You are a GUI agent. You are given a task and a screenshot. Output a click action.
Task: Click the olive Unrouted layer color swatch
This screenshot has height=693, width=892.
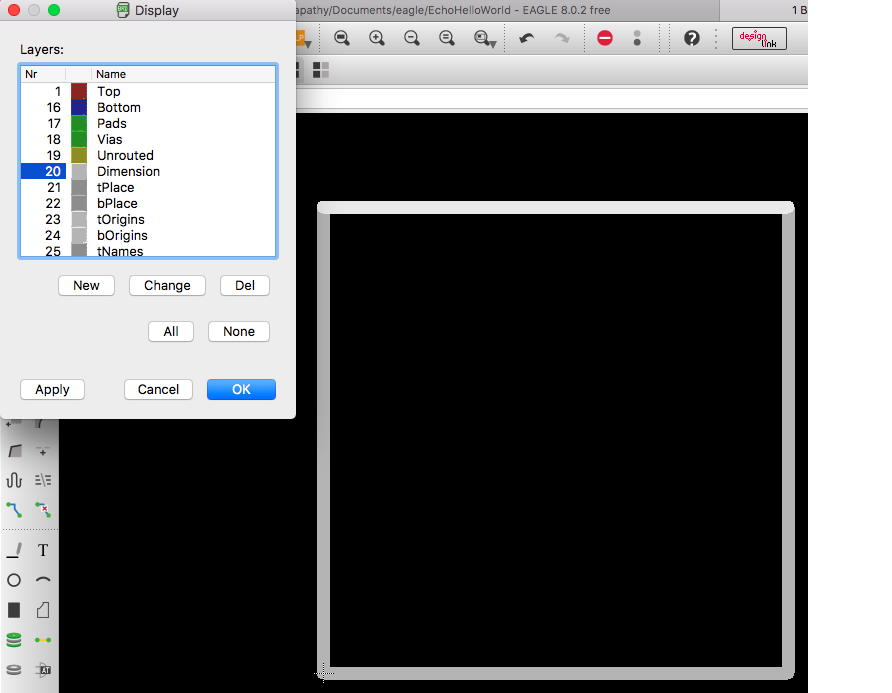click(x=79, y=155)
